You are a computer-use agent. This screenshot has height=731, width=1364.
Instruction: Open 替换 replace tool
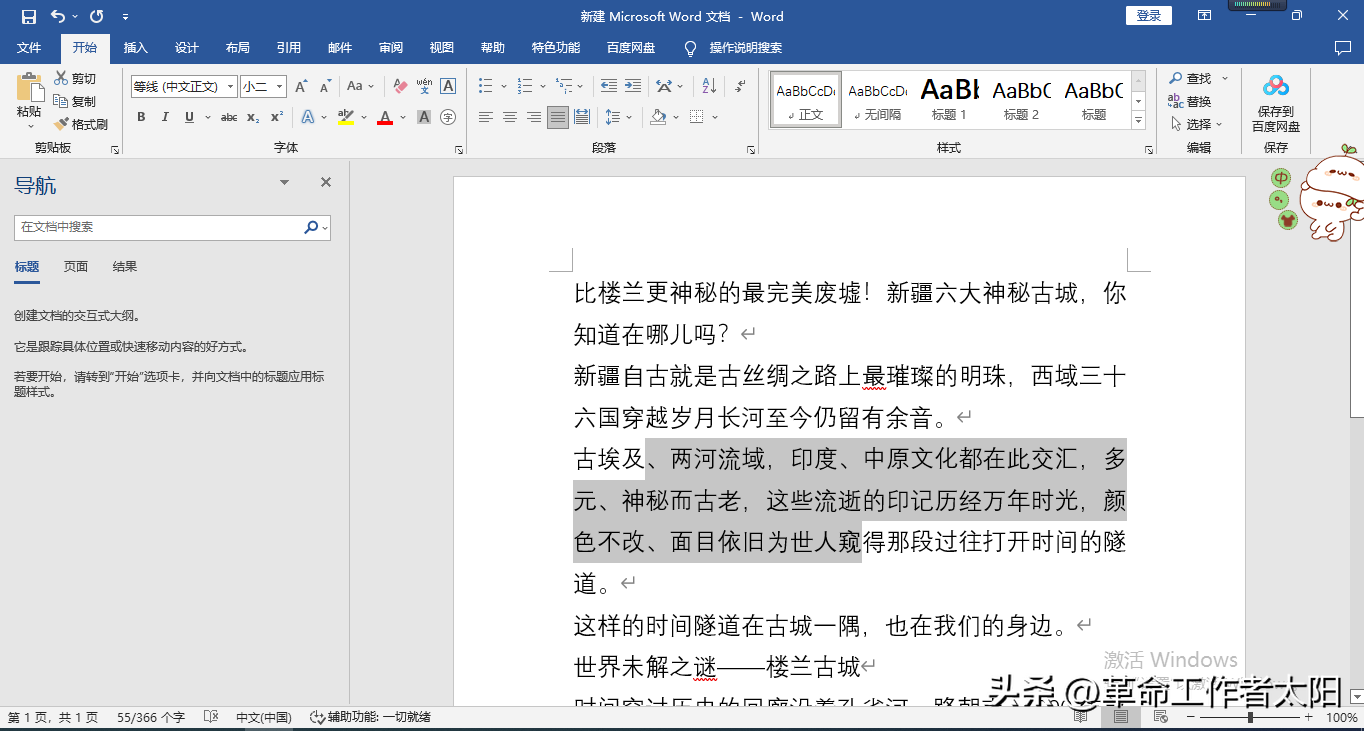tap(1190, 101)
